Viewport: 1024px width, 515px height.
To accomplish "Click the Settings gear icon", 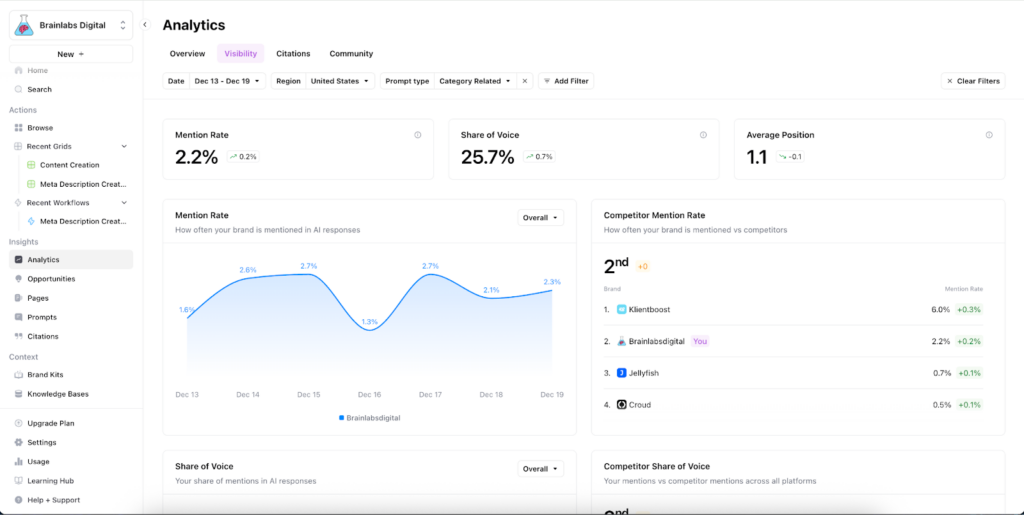I will point(18,442).
